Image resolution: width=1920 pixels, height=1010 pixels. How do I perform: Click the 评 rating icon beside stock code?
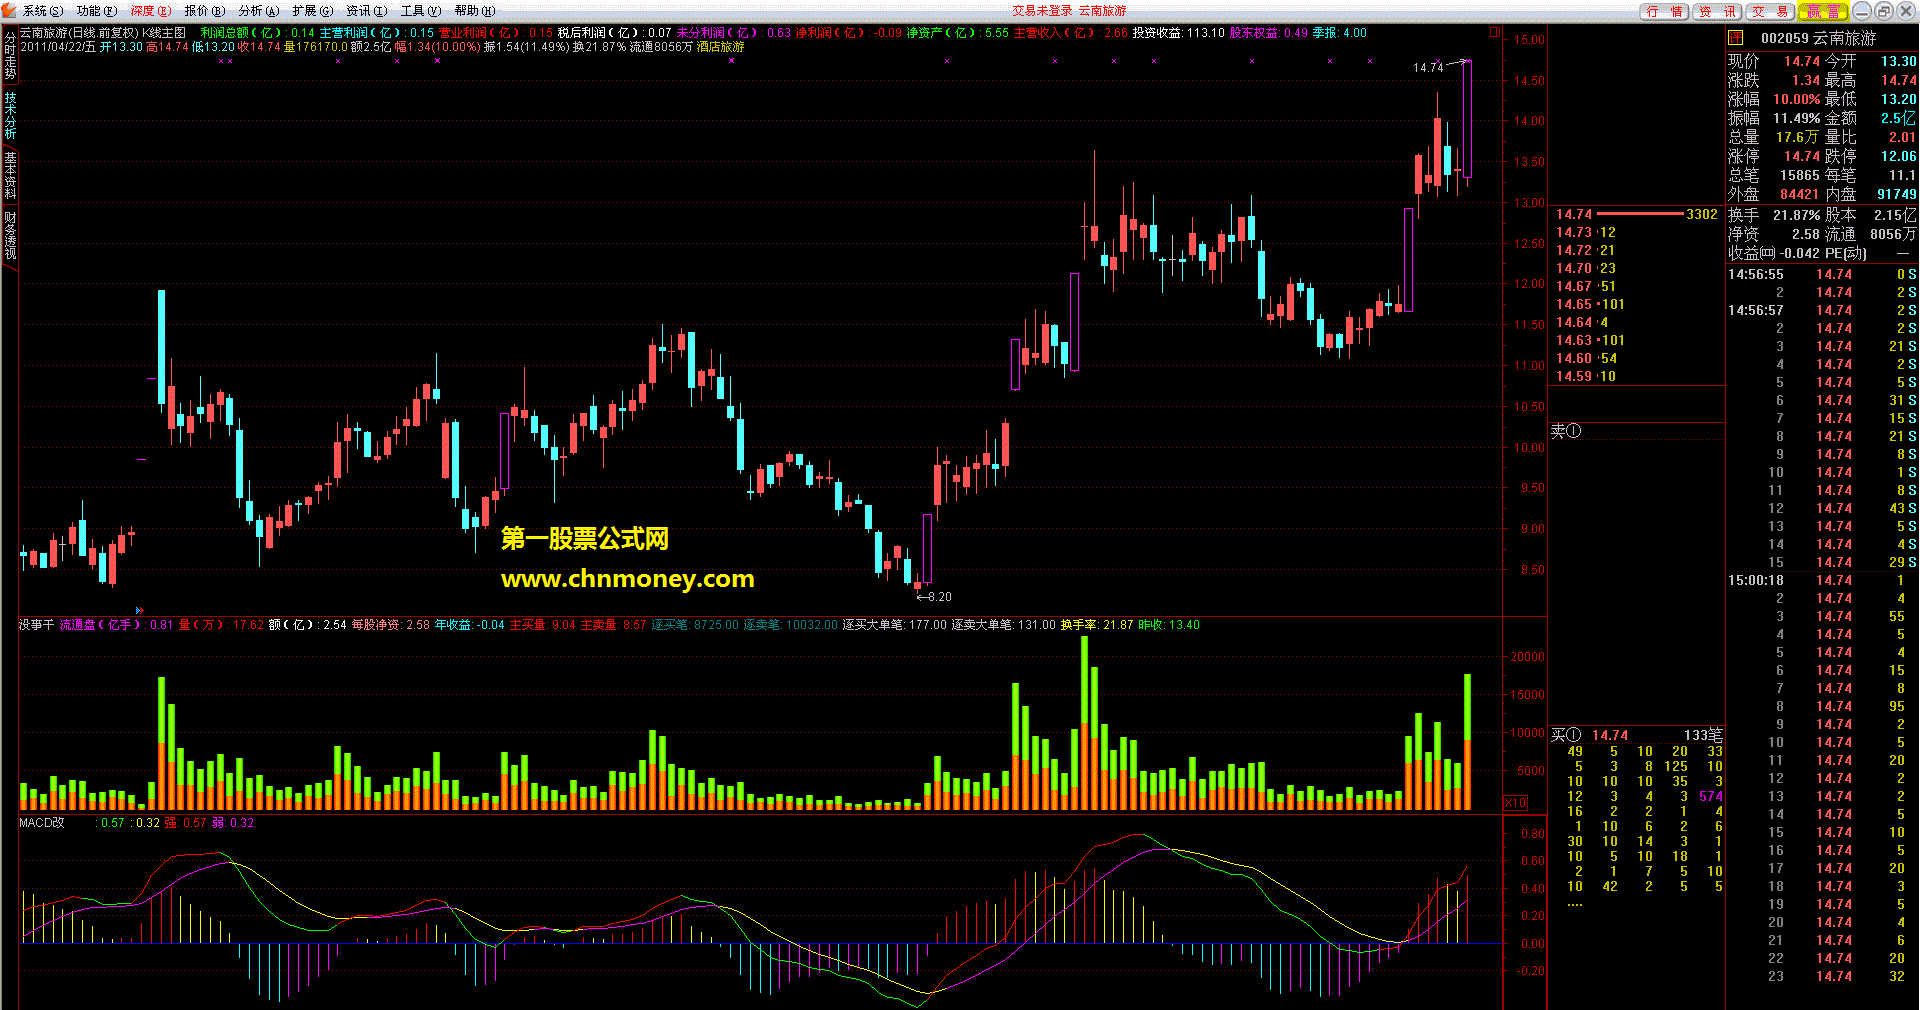1736,38
